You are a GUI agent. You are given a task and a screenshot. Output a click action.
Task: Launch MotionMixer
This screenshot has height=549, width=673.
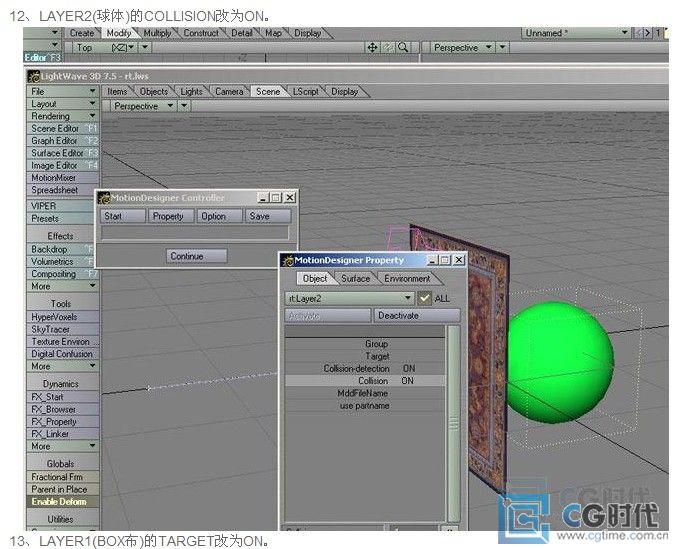63,178
